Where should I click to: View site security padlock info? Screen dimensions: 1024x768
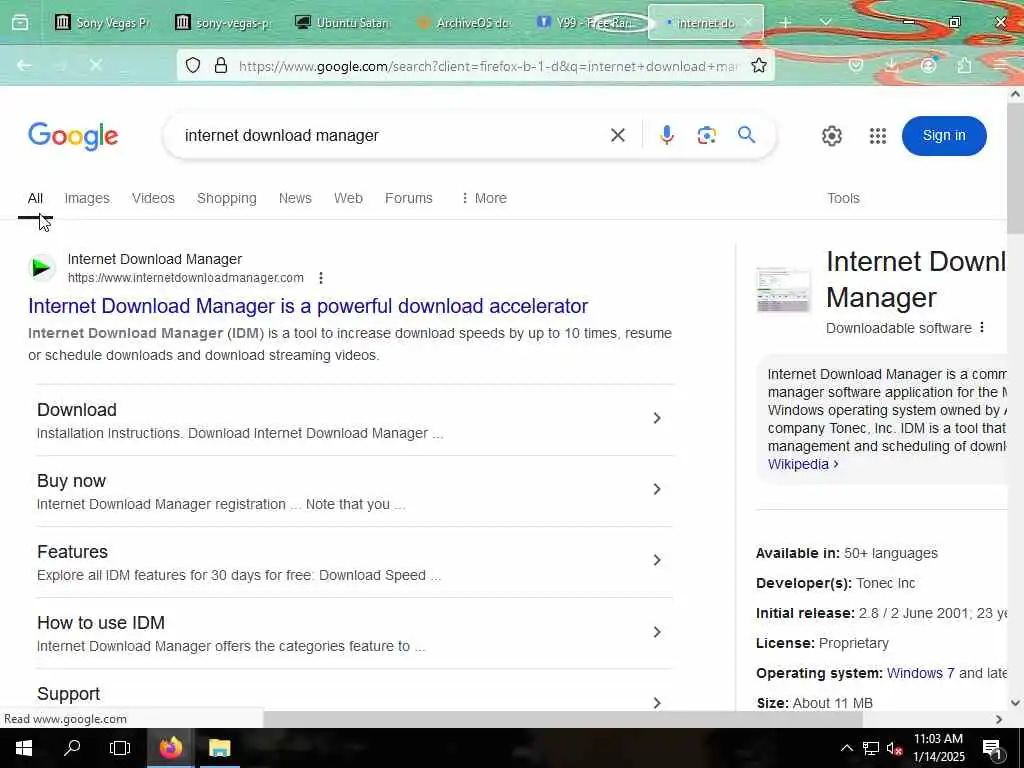point(221,65)
